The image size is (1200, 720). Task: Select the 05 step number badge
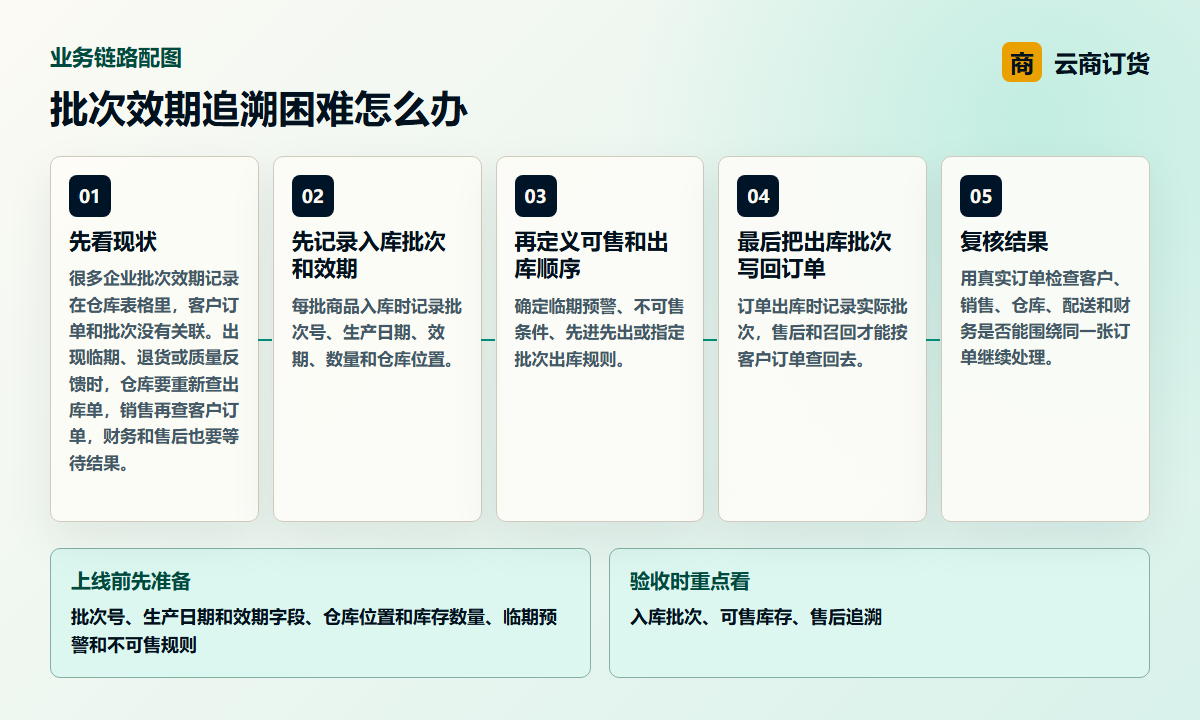click(x=981, y=196)
